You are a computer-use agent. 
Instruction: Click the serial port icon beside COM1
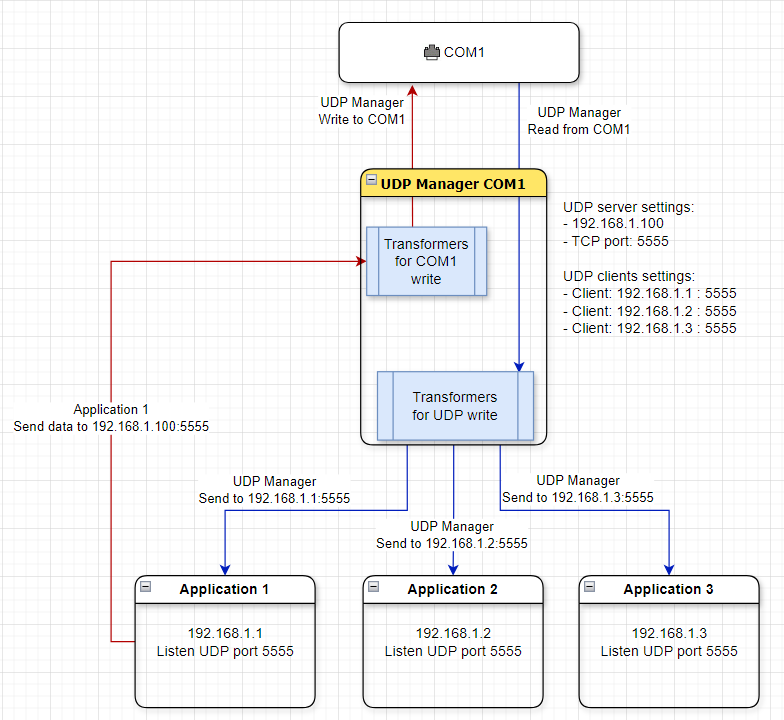click(x=432, y=52)
